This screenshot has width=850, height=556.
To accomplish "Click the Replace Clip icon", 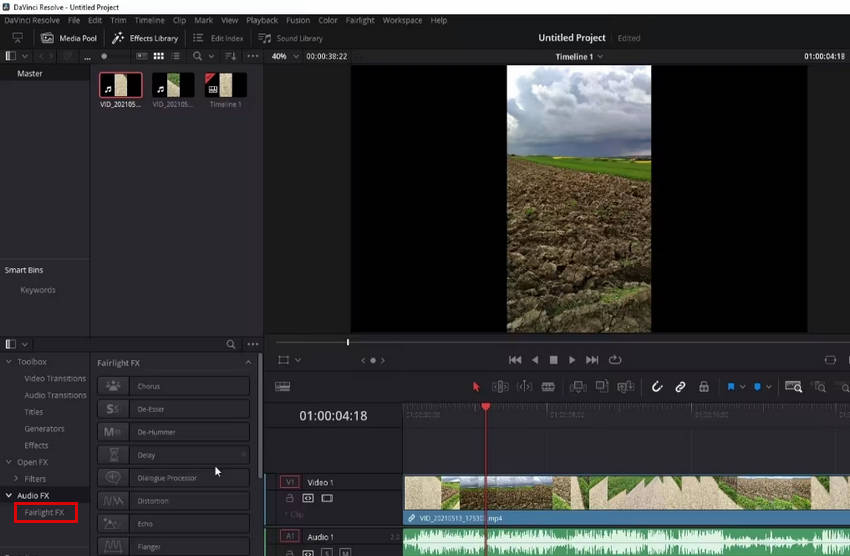I will click(626, 387).
